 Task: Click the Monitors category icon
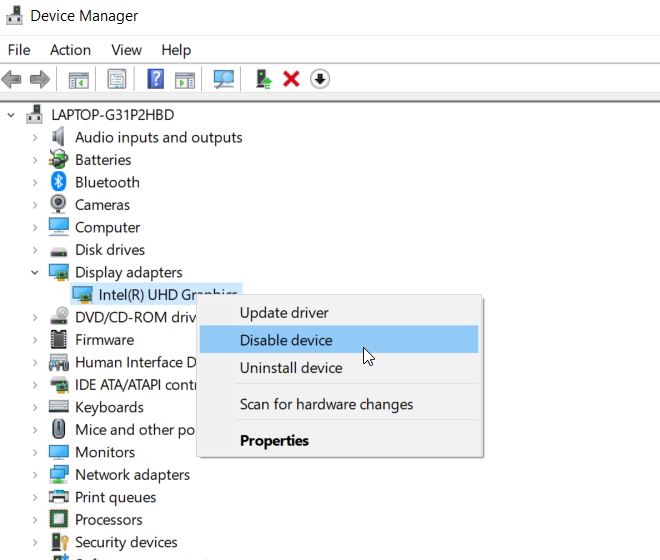[x=59, y=452]
